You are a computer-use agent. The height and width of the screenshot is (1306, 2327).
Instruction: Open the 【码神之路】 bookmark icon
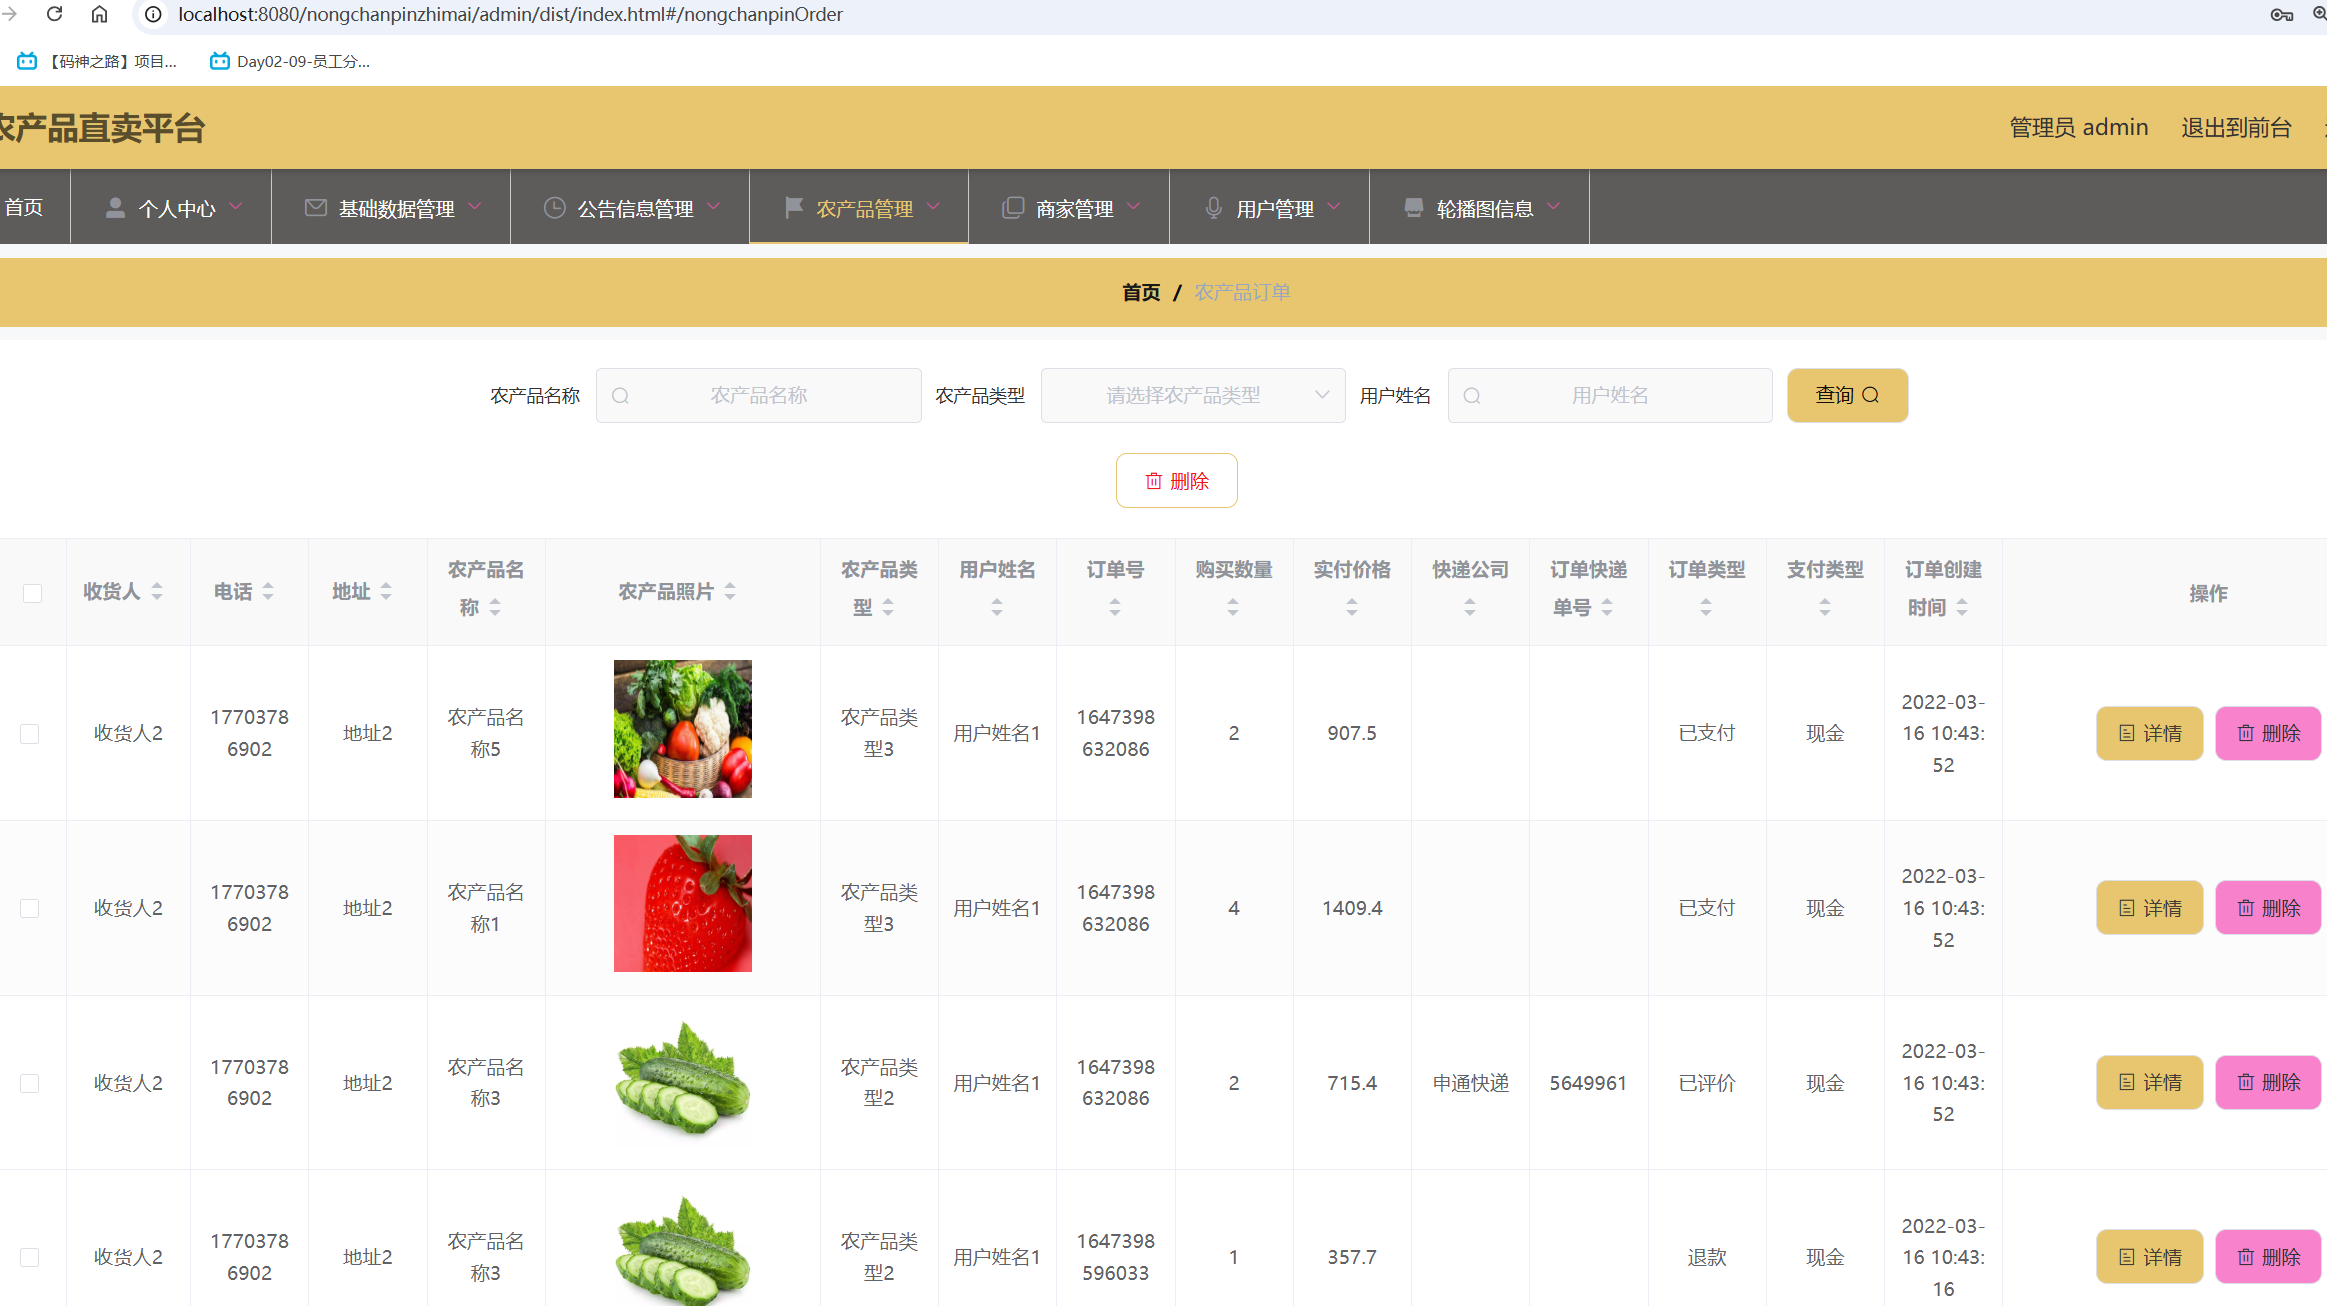click(x=27, y=61)
